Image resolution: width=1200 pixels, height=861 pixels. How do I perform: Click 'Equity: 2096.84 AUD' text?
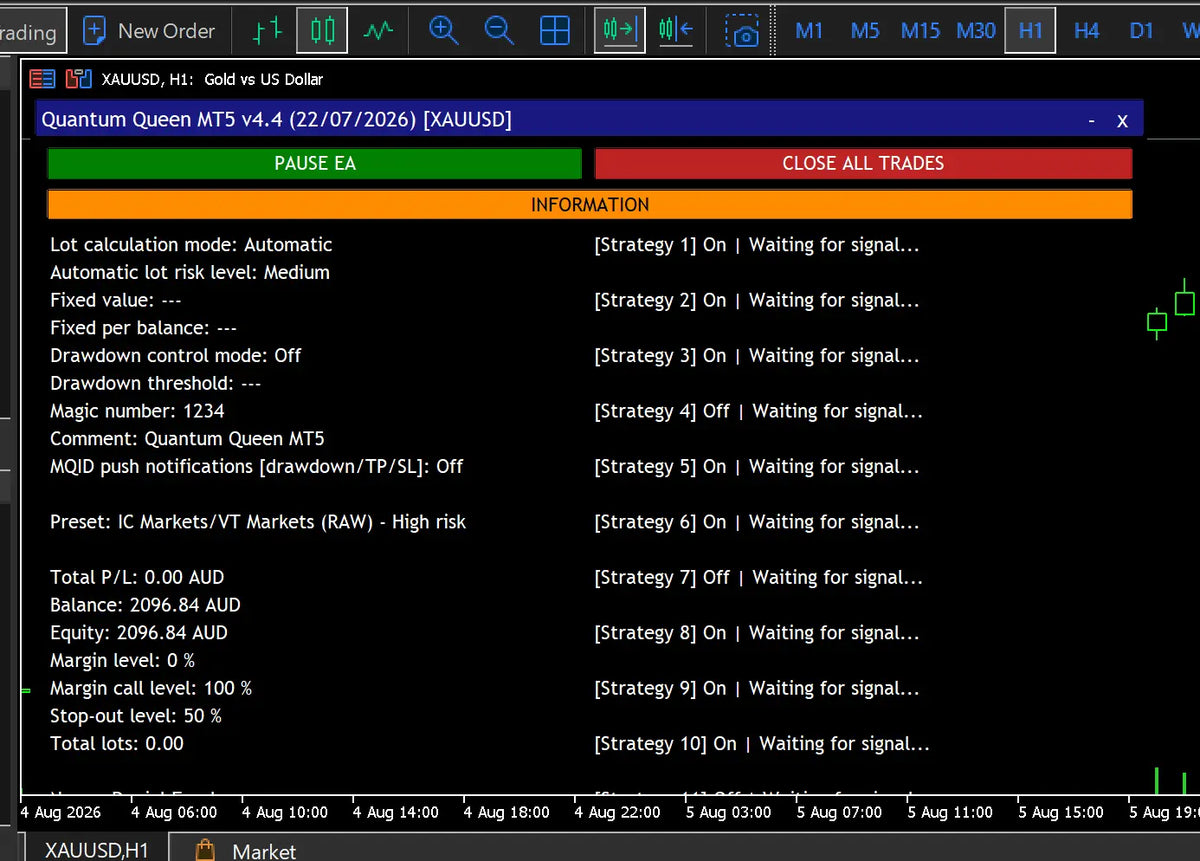139,633
